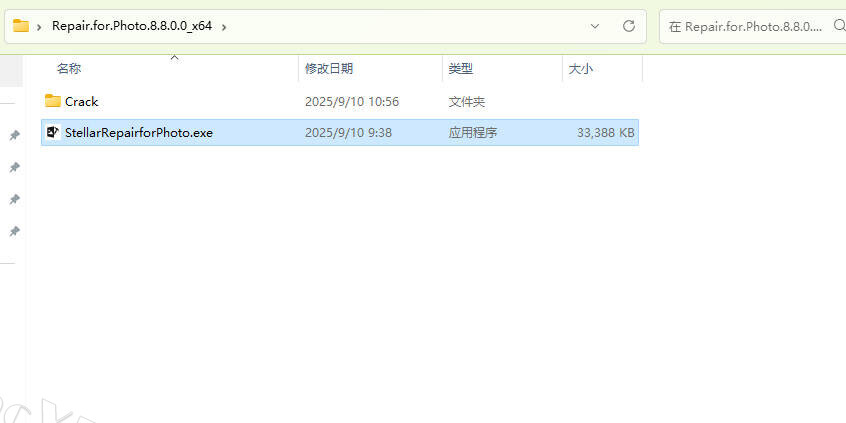Select the StellarRepairforPhoto.exe file name
This screenshot has height=423, width=846.
tap(139, 132)
